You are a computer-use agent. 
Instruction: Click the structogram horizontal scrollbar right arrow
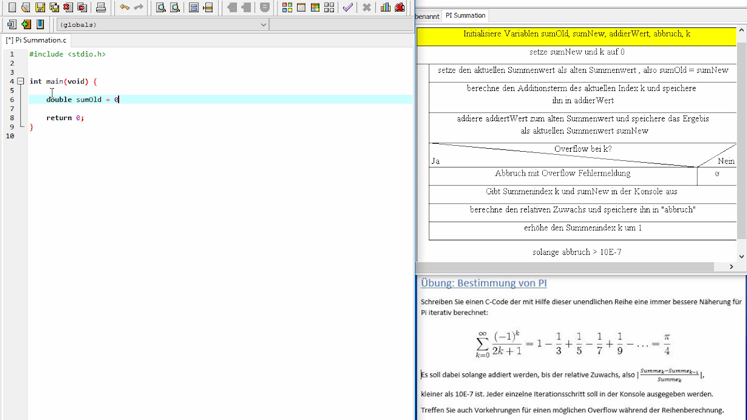(x=731, y=267)
